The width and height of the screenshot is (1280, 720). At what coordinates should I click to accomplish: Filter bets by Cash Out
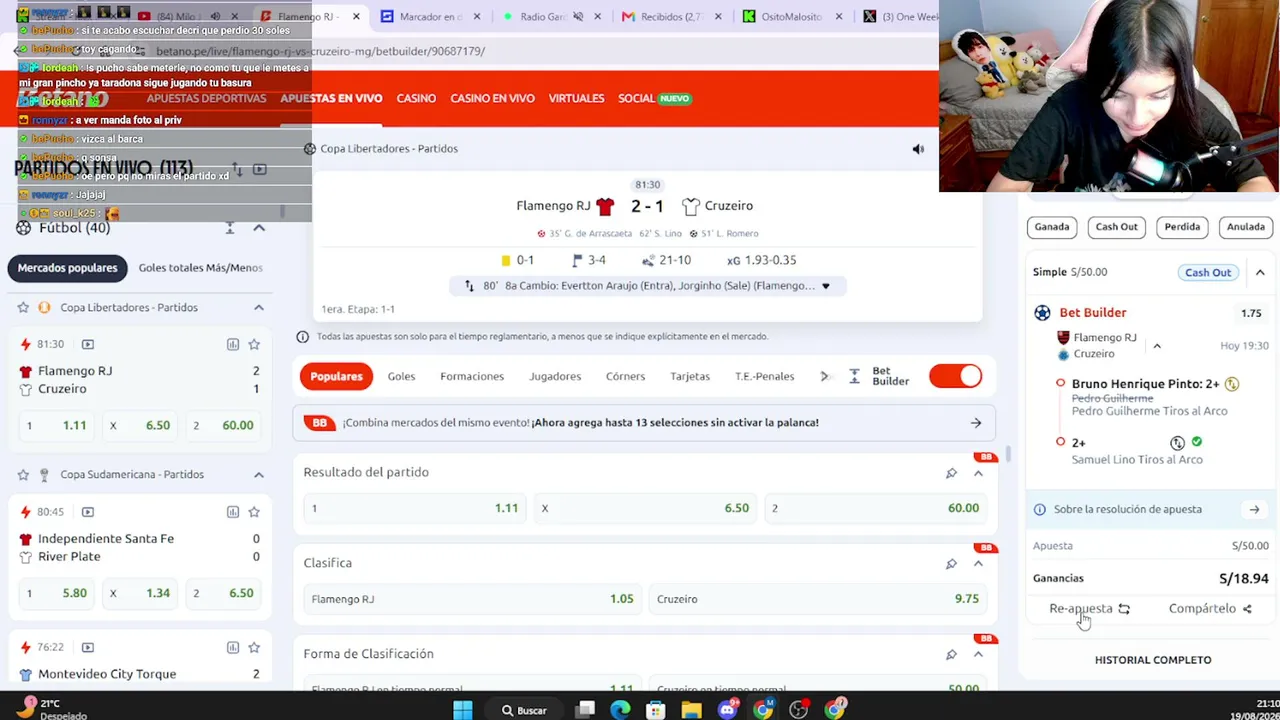pos(1116,227)
